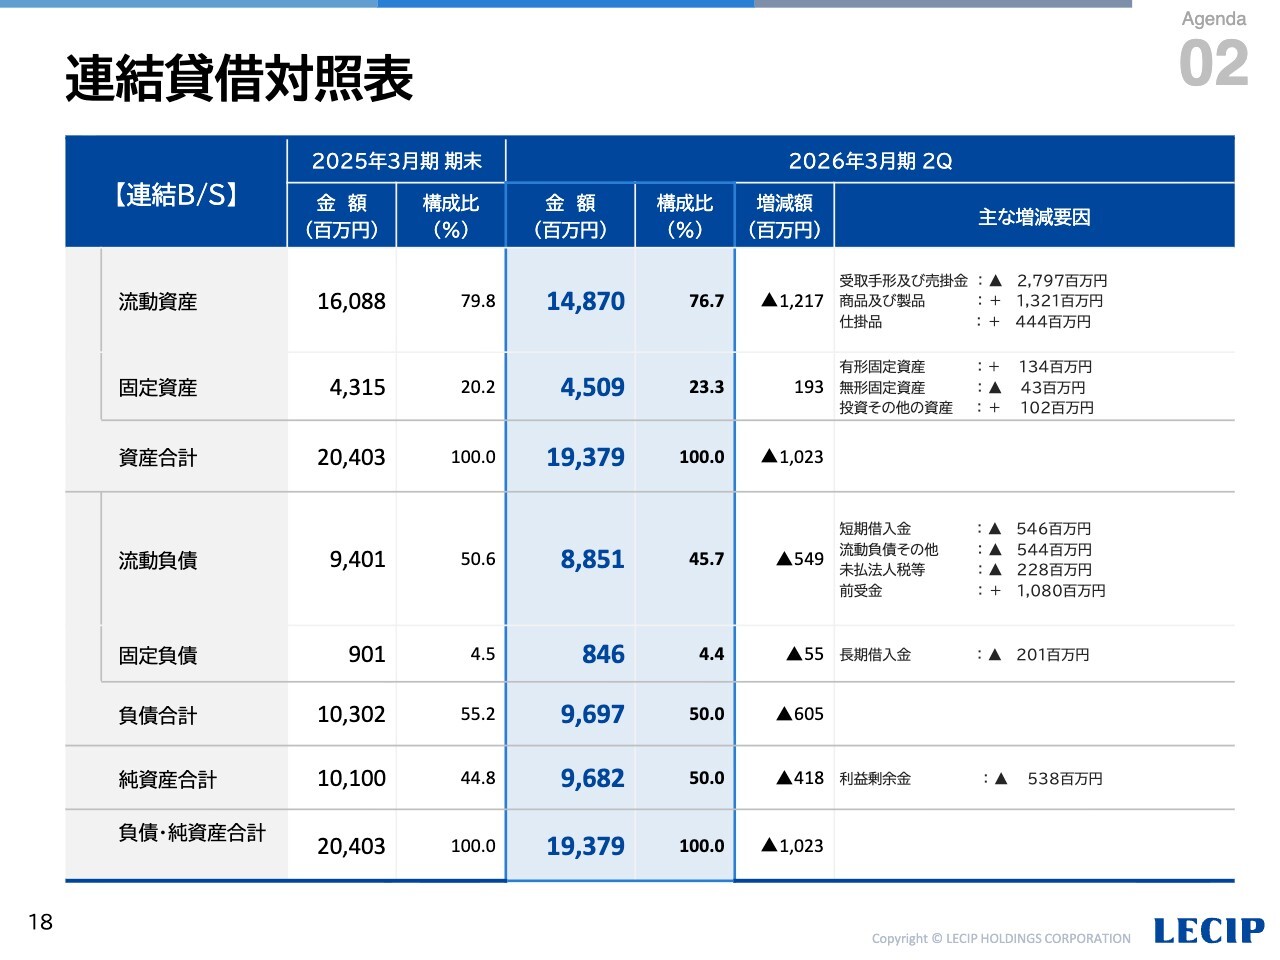Click the 14,870 current assets value

coord(585,301)
